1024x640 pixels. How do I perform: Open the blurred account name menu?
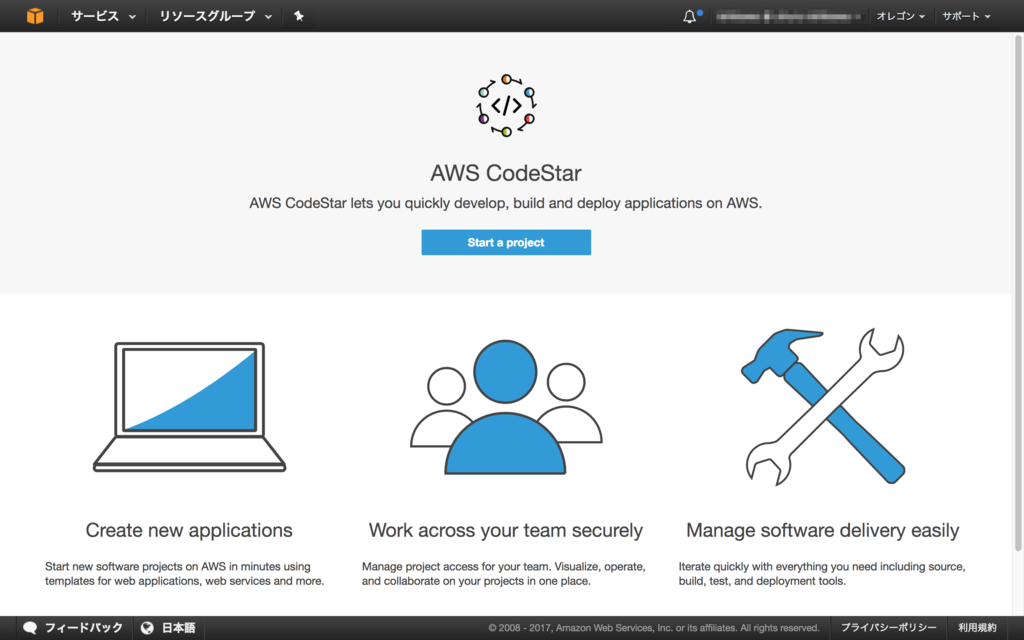tap(790, 16)
